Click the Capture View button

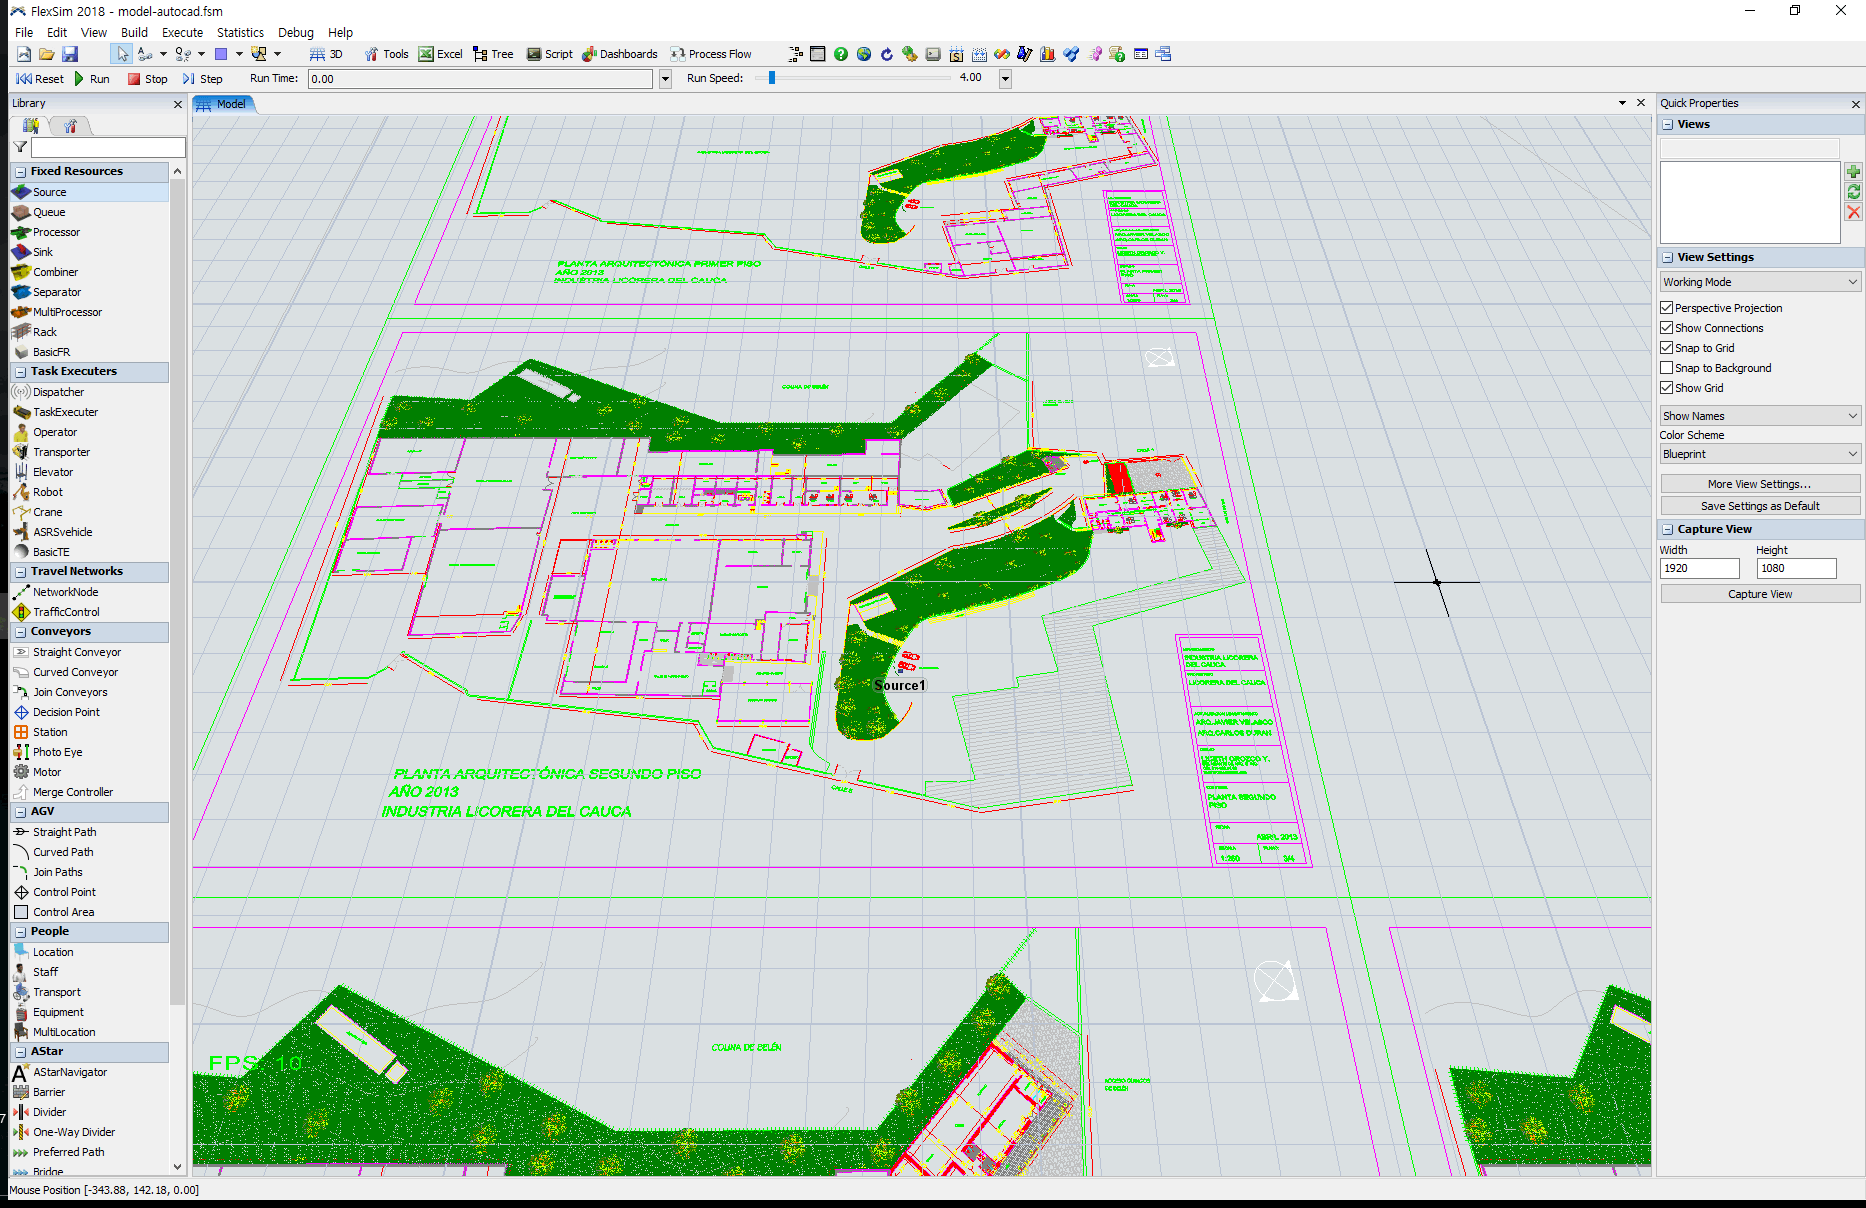(1759, 594)
